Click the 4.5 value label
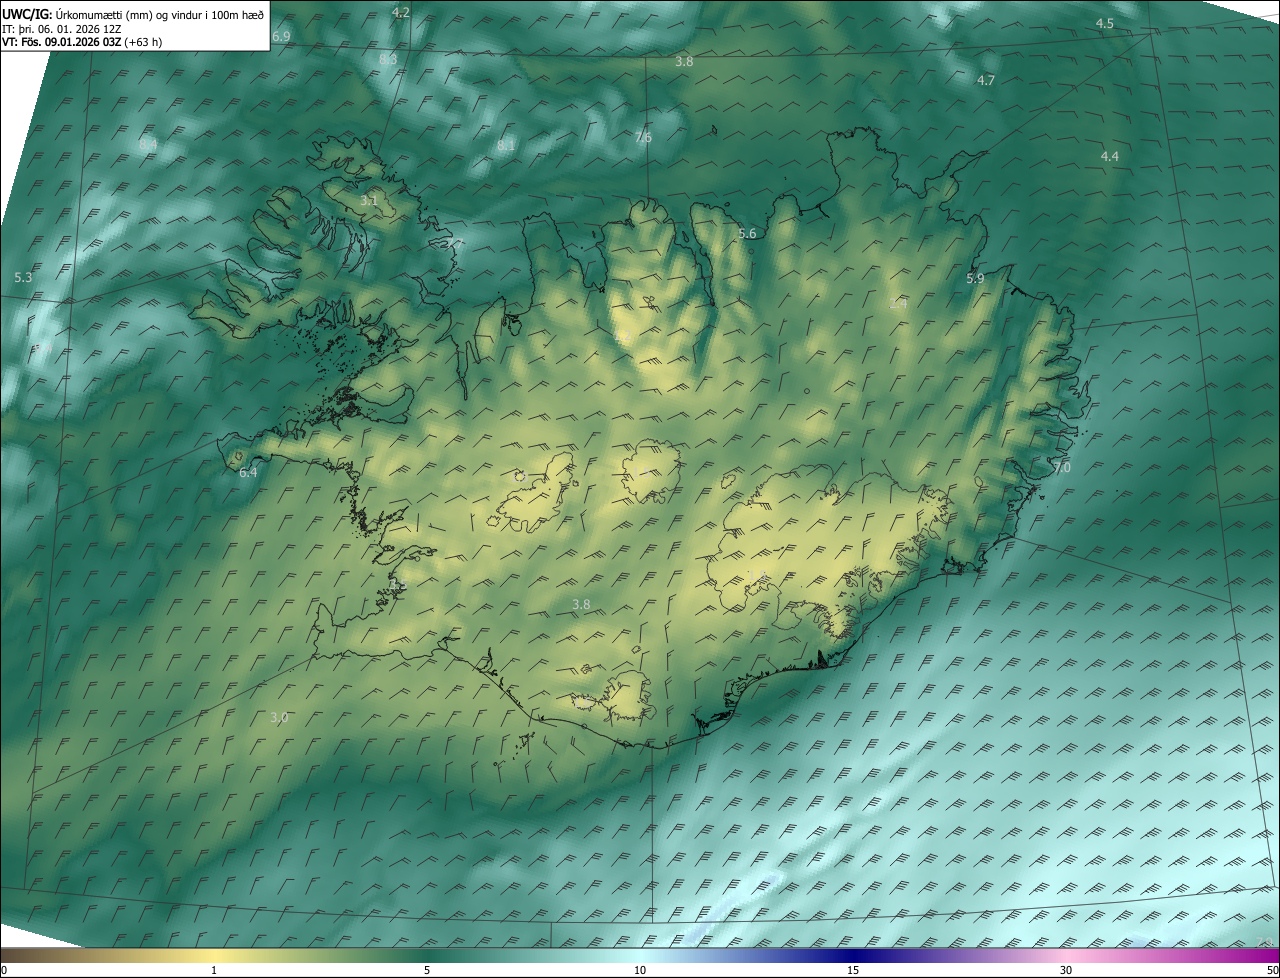Viewport: 1280px width, 978px height. (1105, 23)
